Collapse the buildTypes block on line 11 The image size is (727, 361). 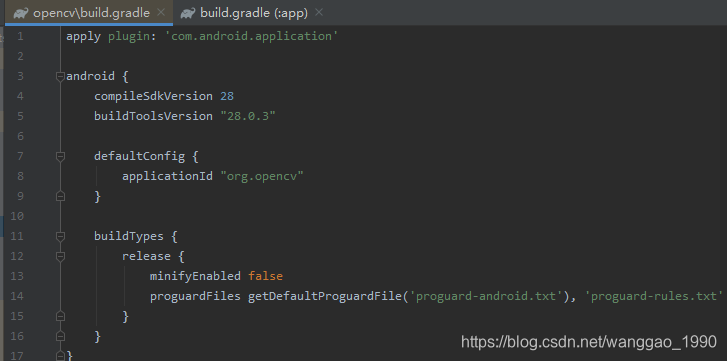tap(60, 236)
